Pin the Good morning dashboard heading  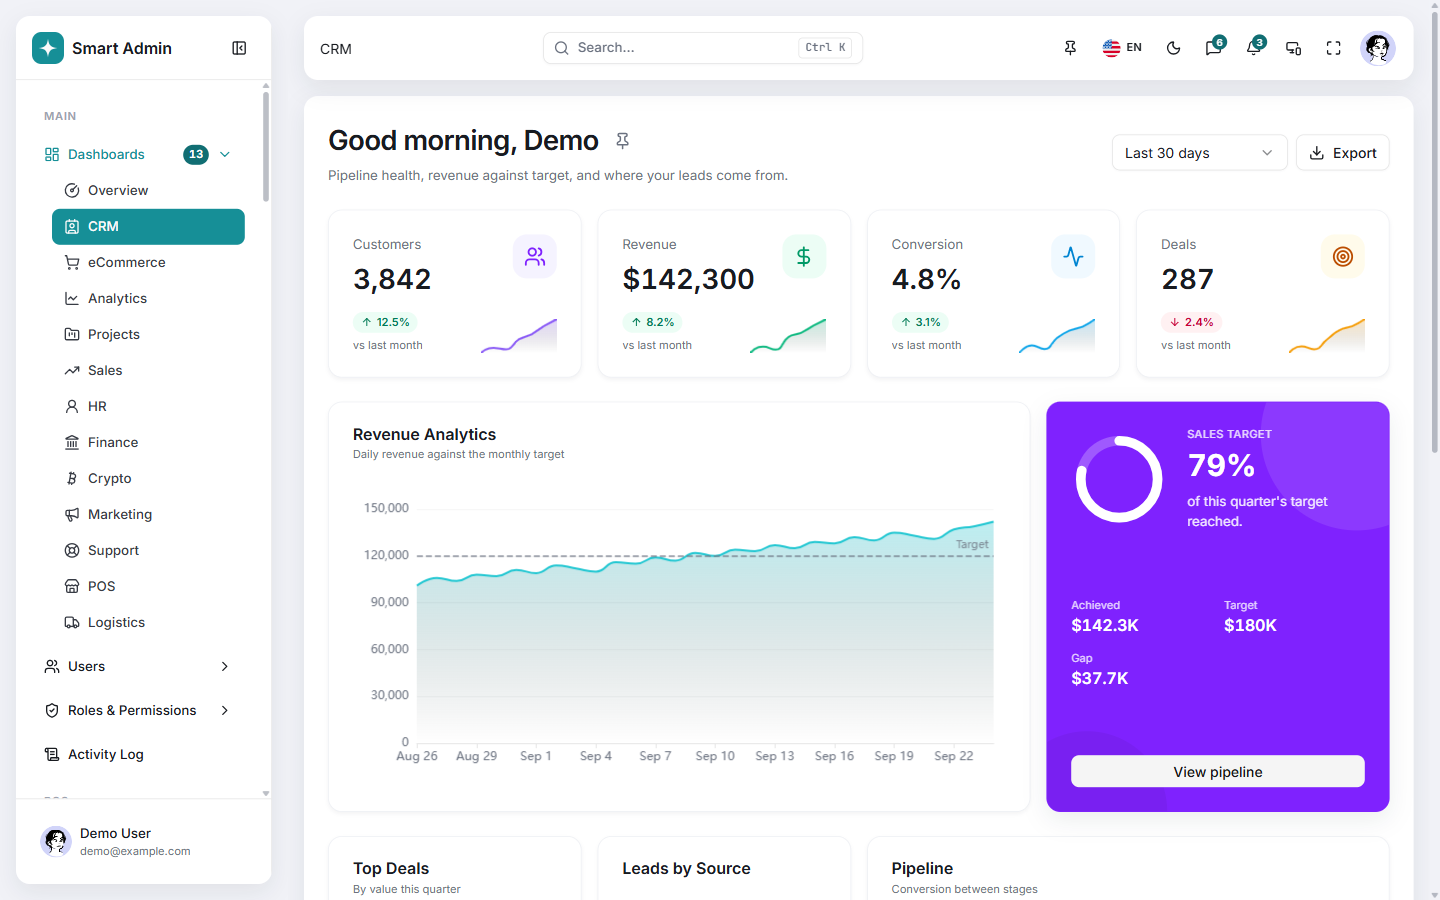click(622, 141)
